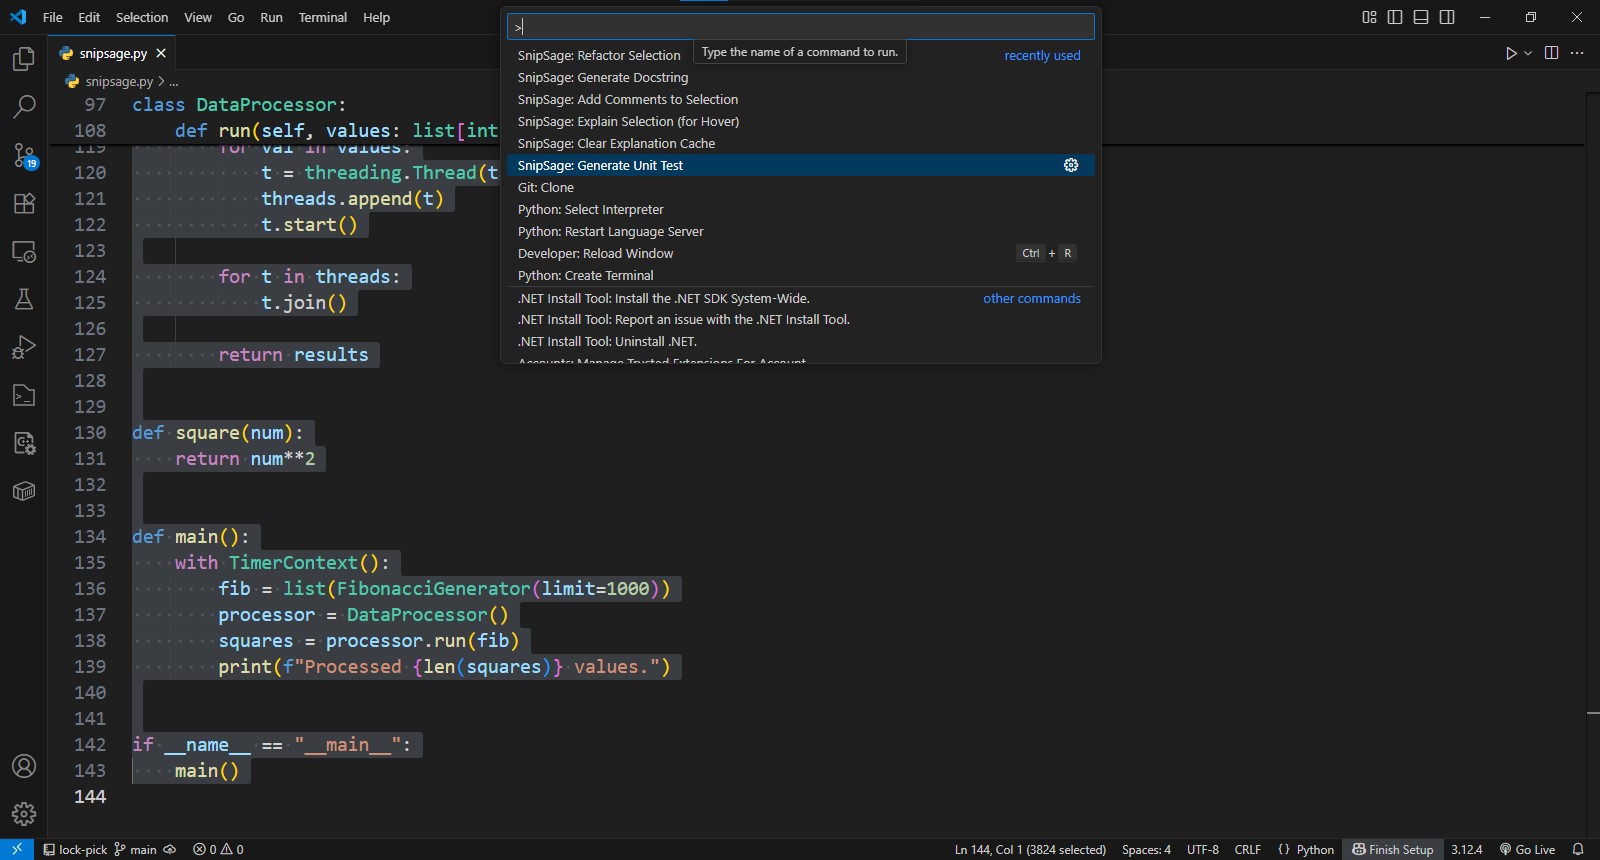Select the Git: Clone command
The width and height of the screenshot is (1600, 860).
click(x=801, y=187)
